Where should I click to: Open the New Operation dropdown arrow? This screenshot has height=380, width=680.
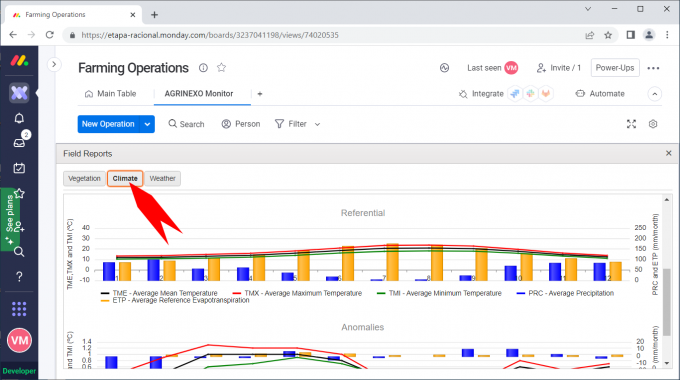click(x=147, y=124)
